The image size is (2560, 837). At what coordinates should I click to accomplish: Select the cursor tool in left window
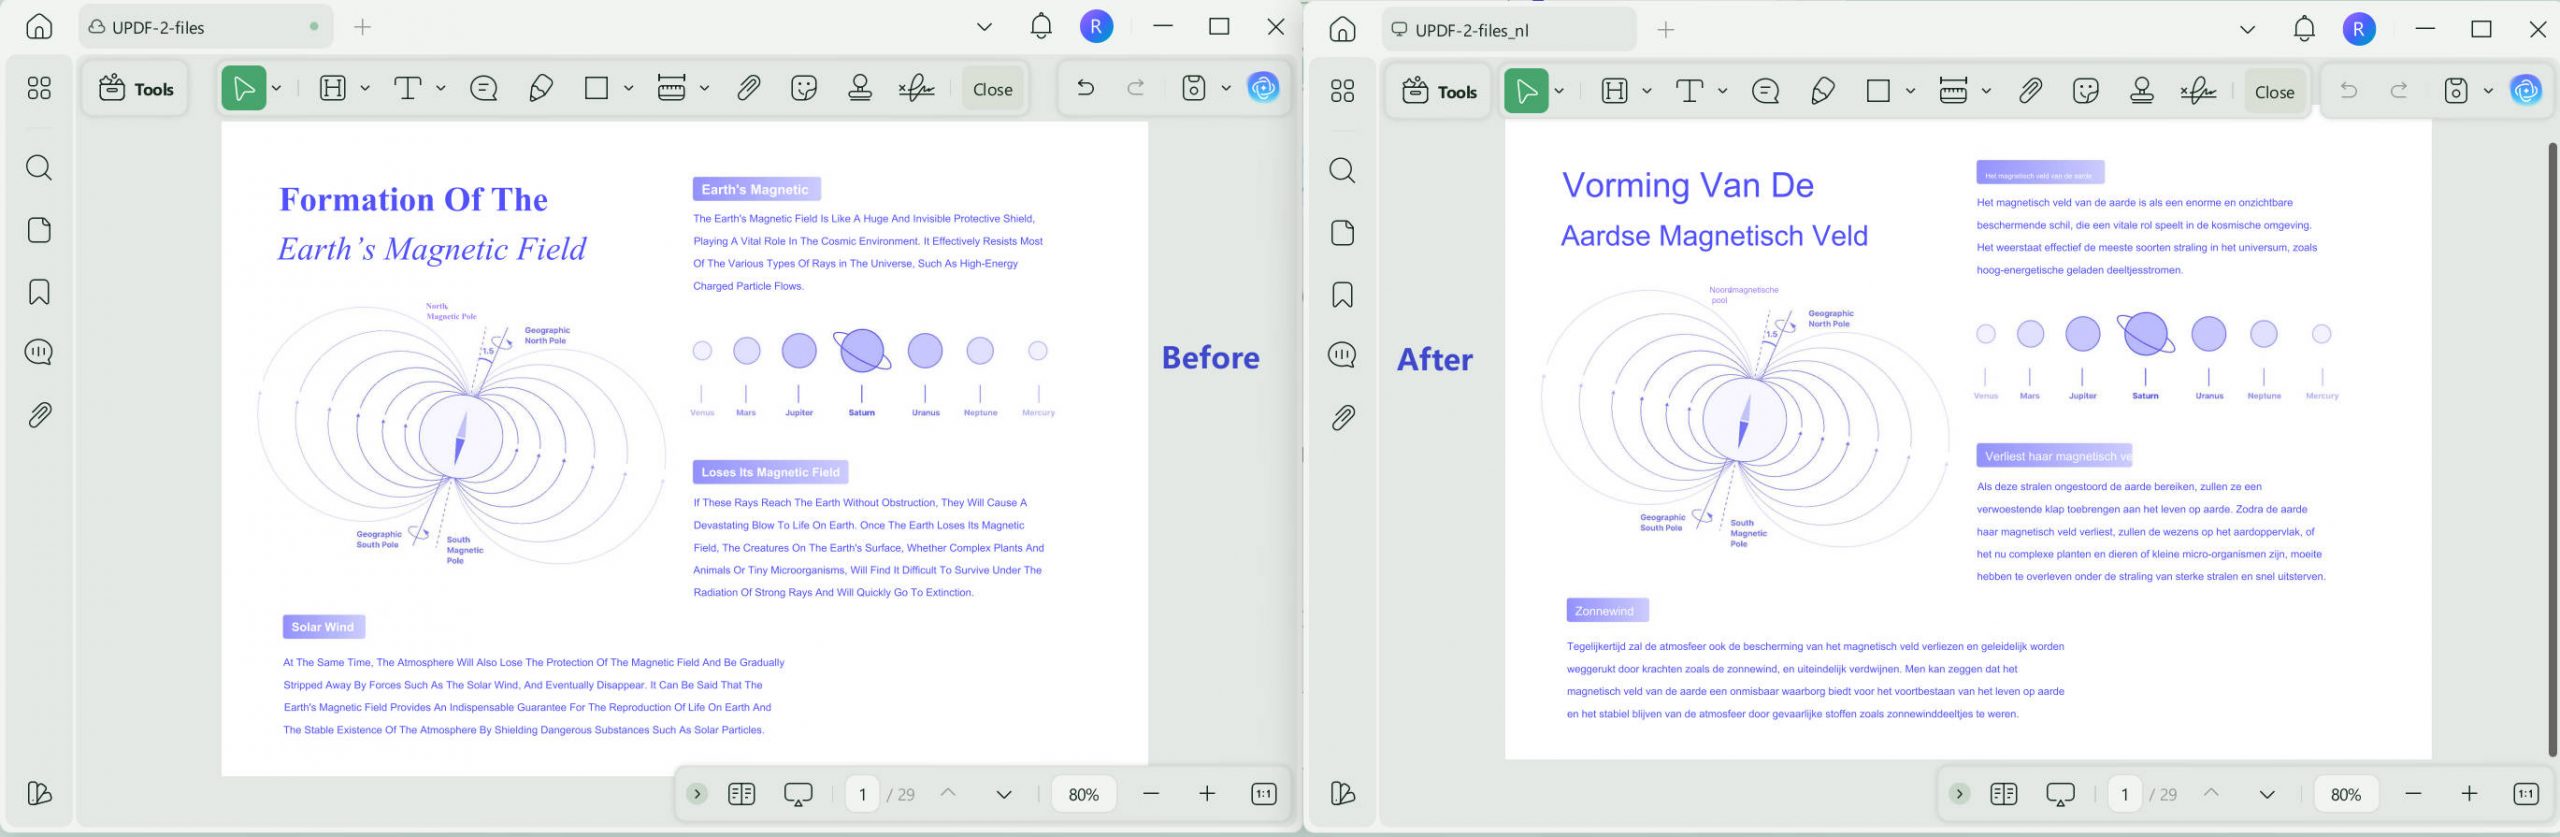pos(243,89)
